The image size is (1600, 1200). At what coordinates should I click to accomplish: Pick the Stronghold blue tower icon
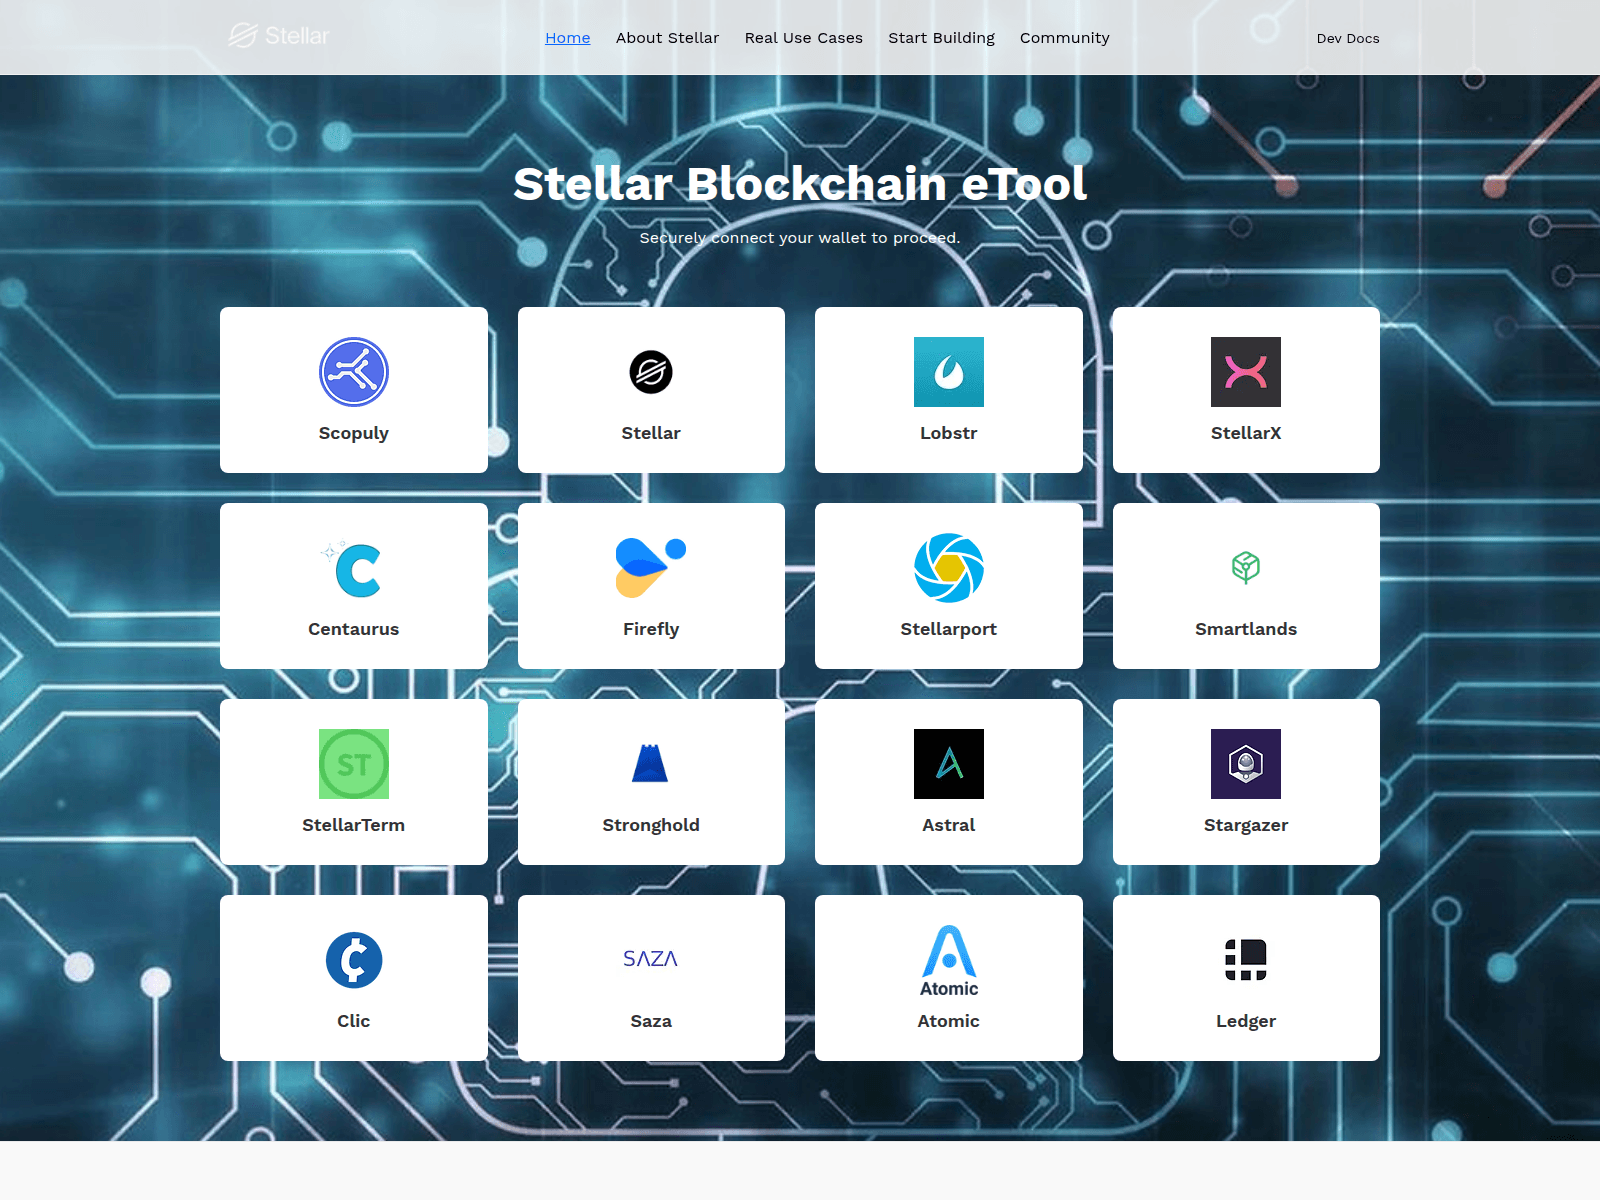(x=651, y=763)
